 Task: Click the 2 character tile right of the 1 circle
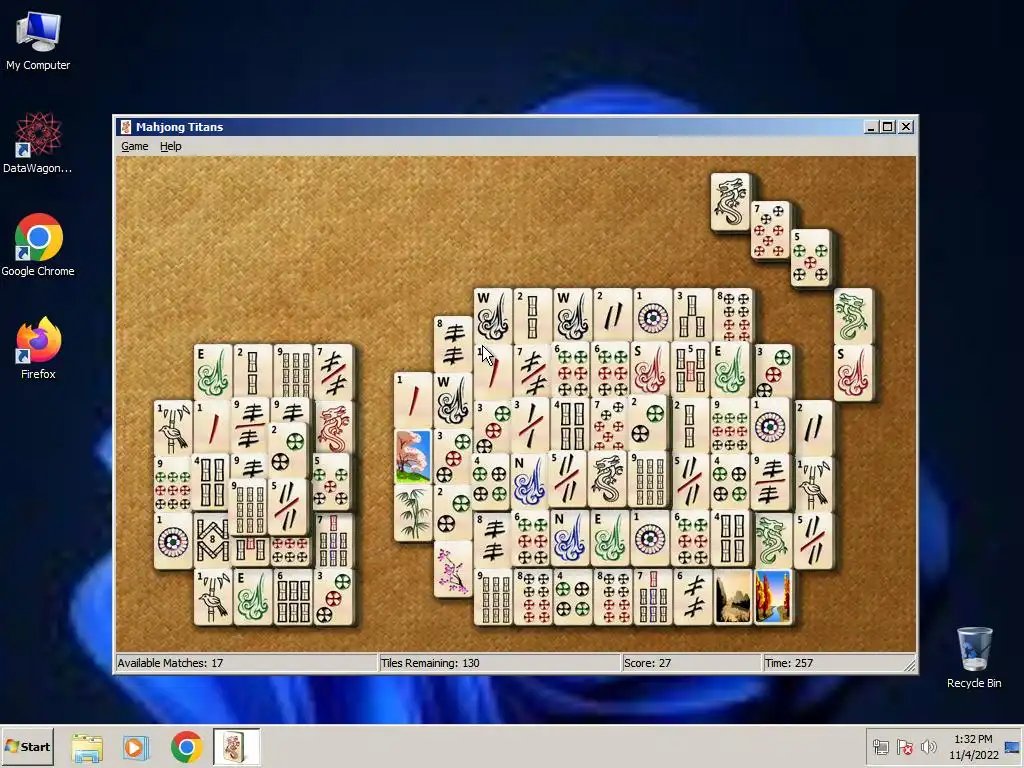814,428
